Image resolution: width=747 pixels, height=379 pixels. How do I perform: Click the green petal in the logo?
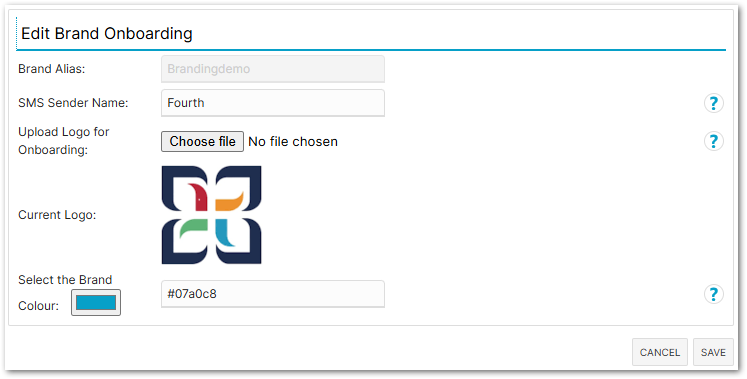193,229
